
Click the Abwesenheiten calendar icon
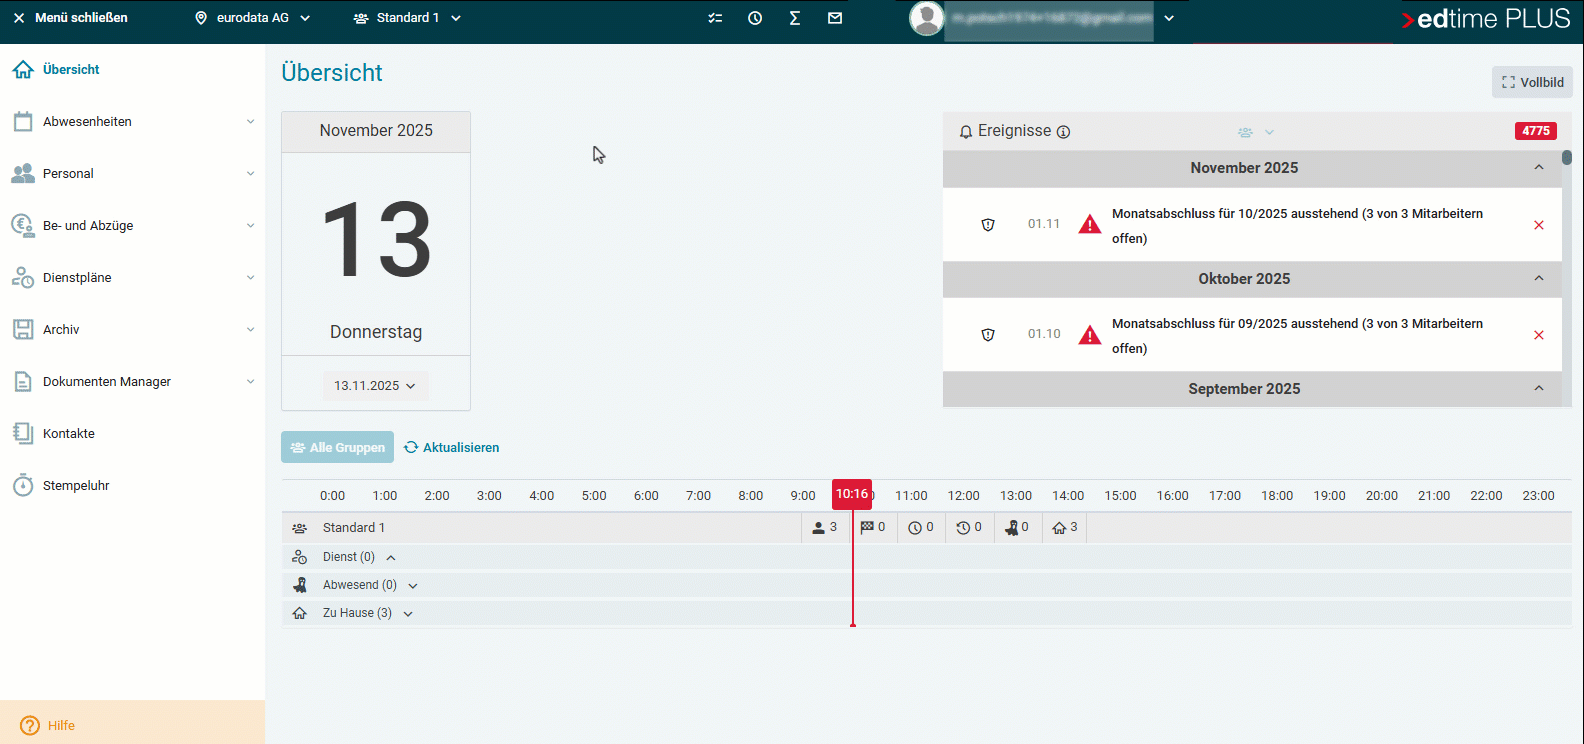pyautogui.click(x=23, y=122)
